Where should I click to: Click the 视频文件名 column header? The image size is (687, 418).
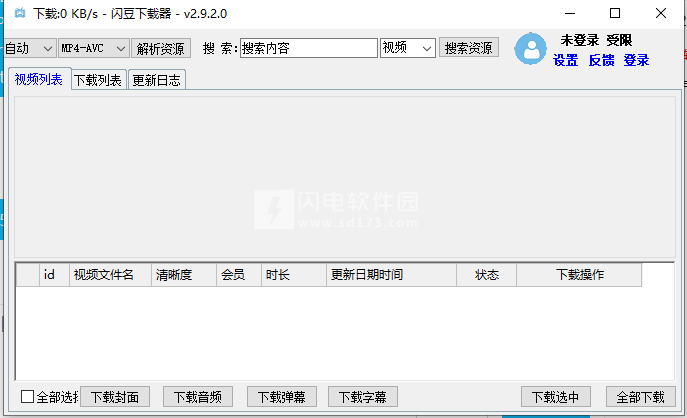[x=110, y=275]
